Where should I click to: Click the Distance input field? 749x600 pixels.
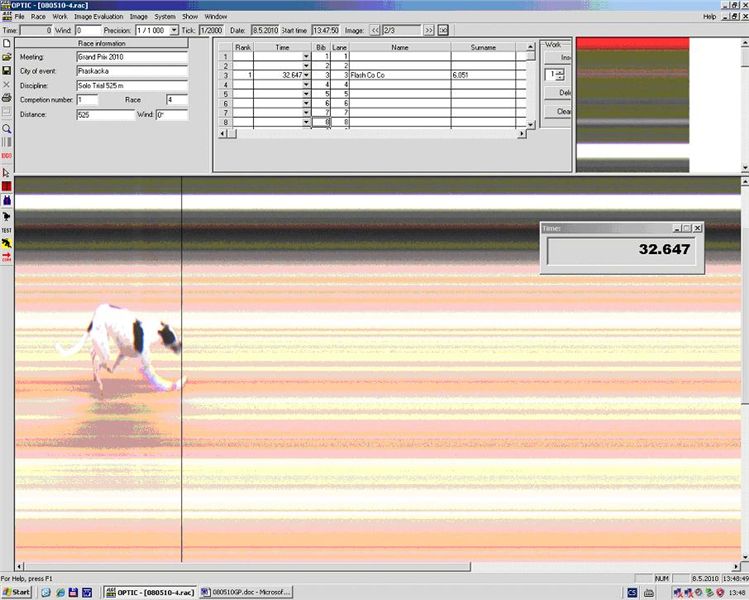click(106, 115)
